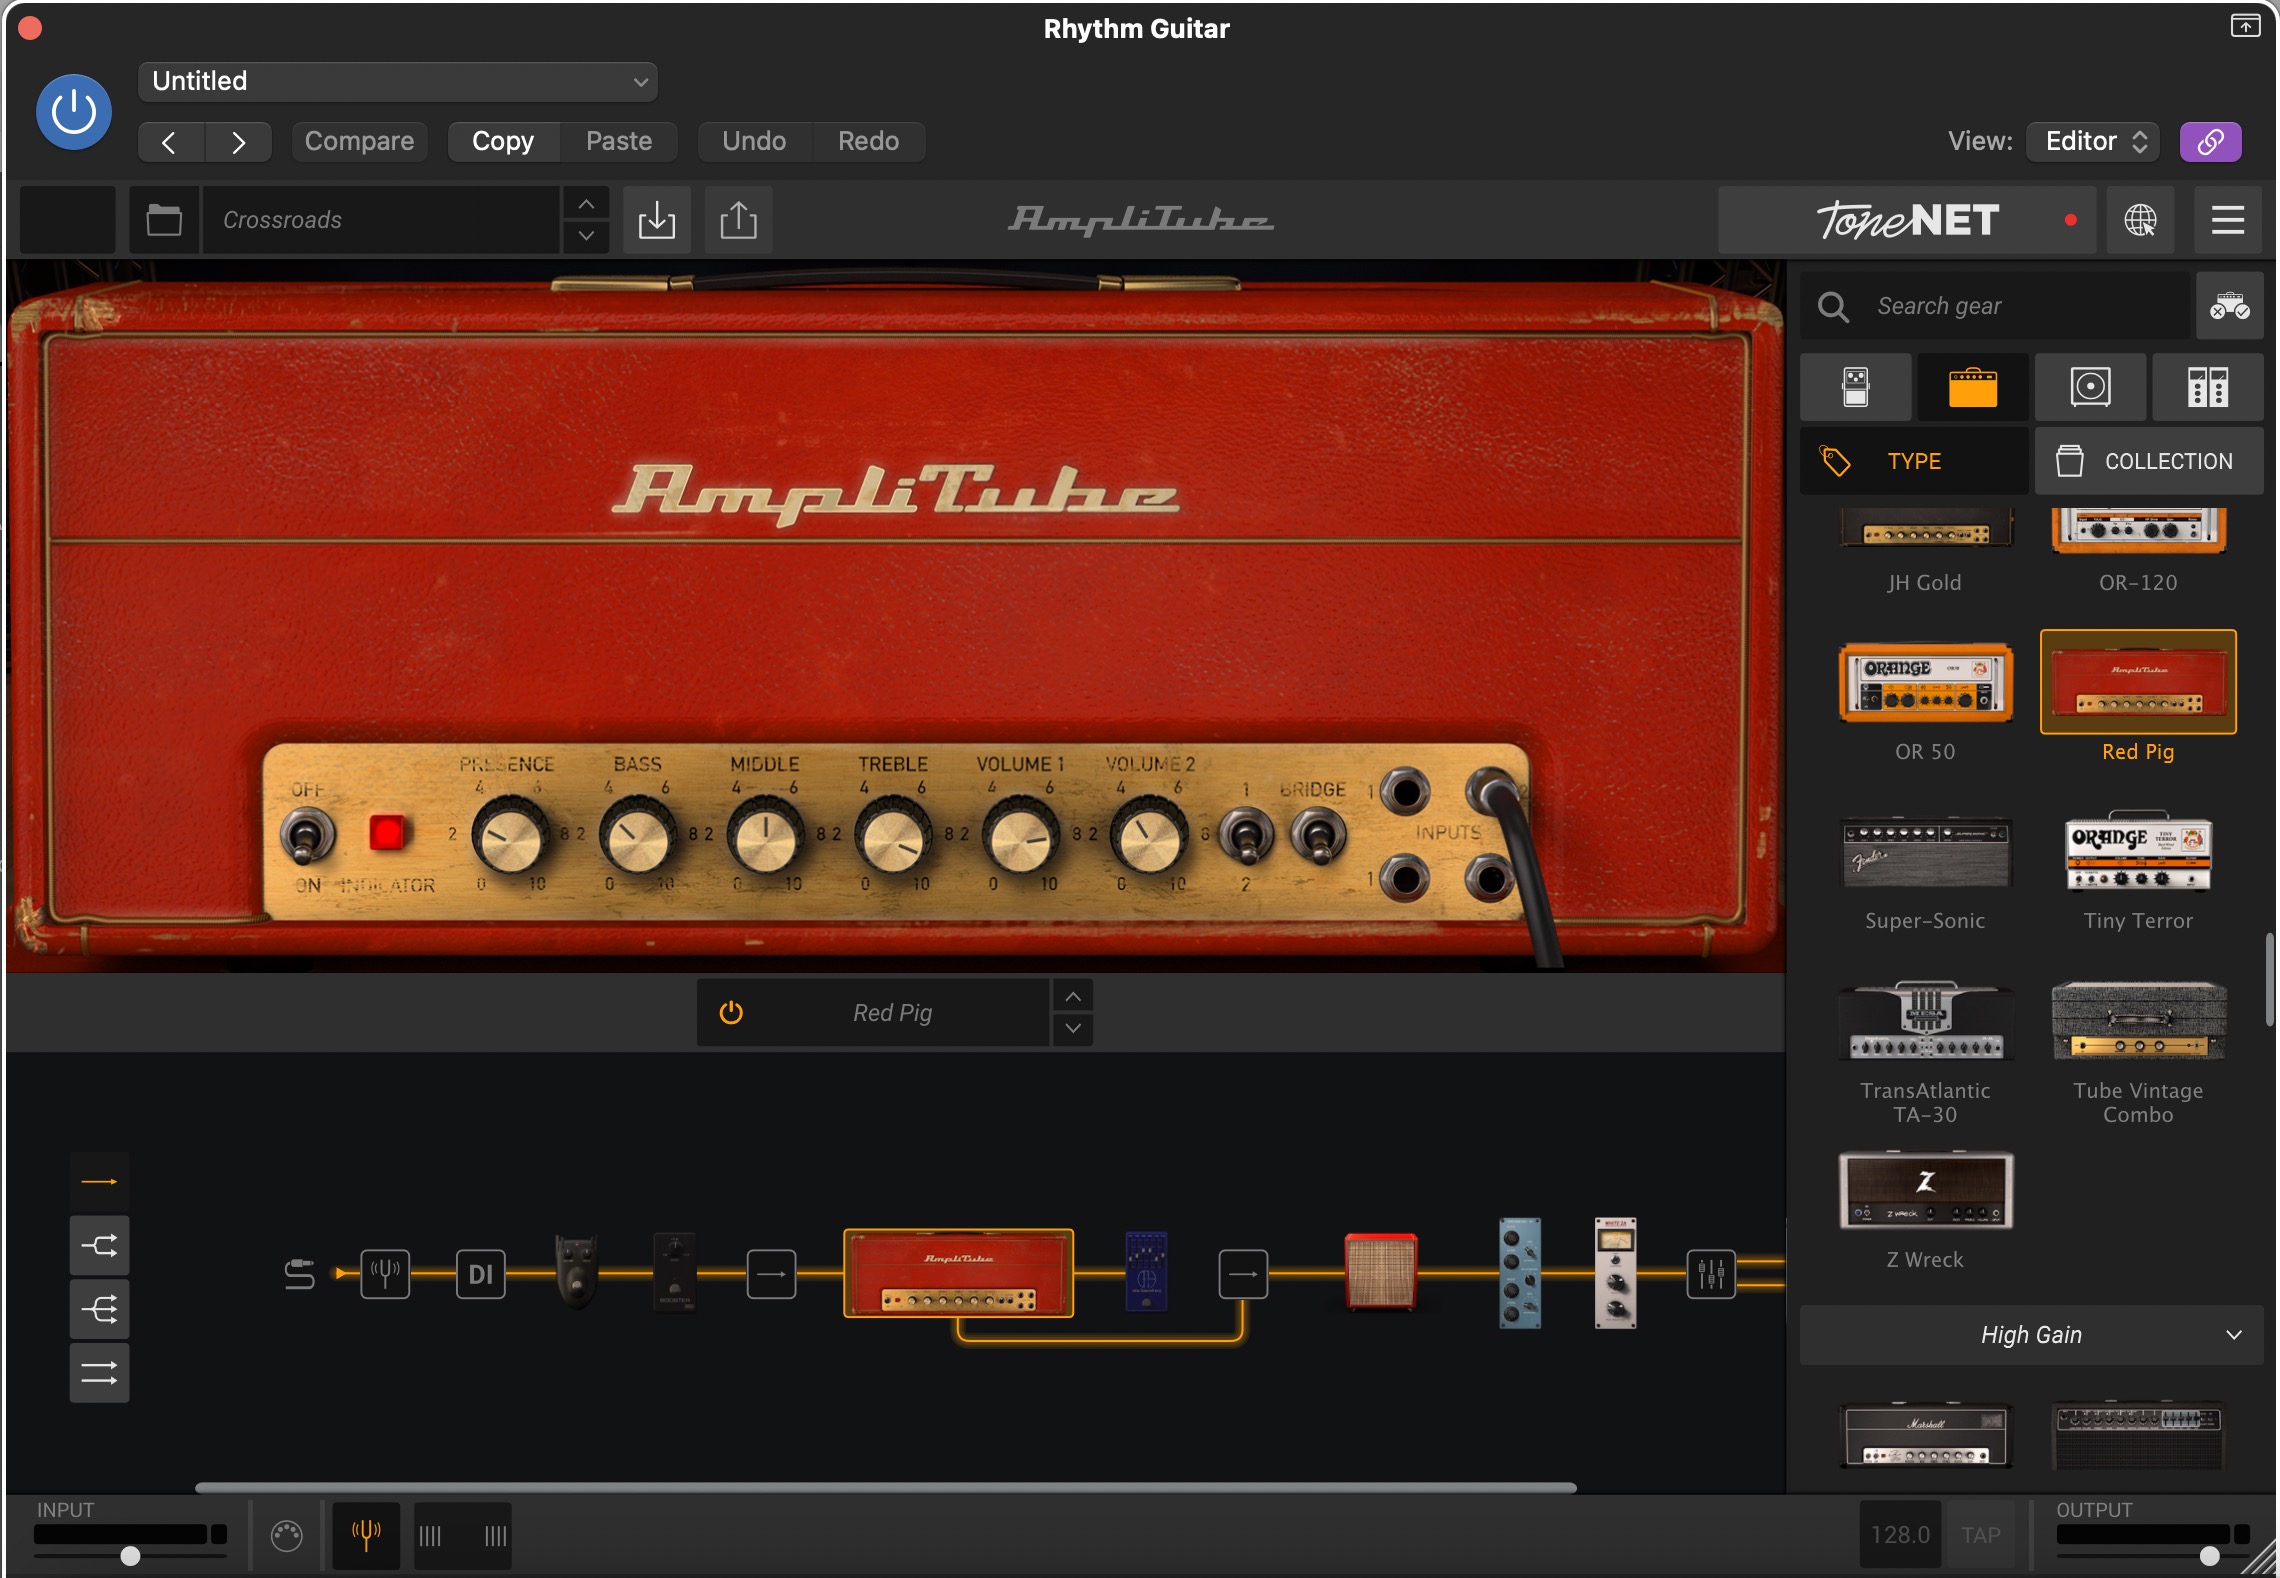Image resolution: width=2280 pixels, height=1578 pixels.
Task: Go to previous preset arrow
Action: [170, 142]
